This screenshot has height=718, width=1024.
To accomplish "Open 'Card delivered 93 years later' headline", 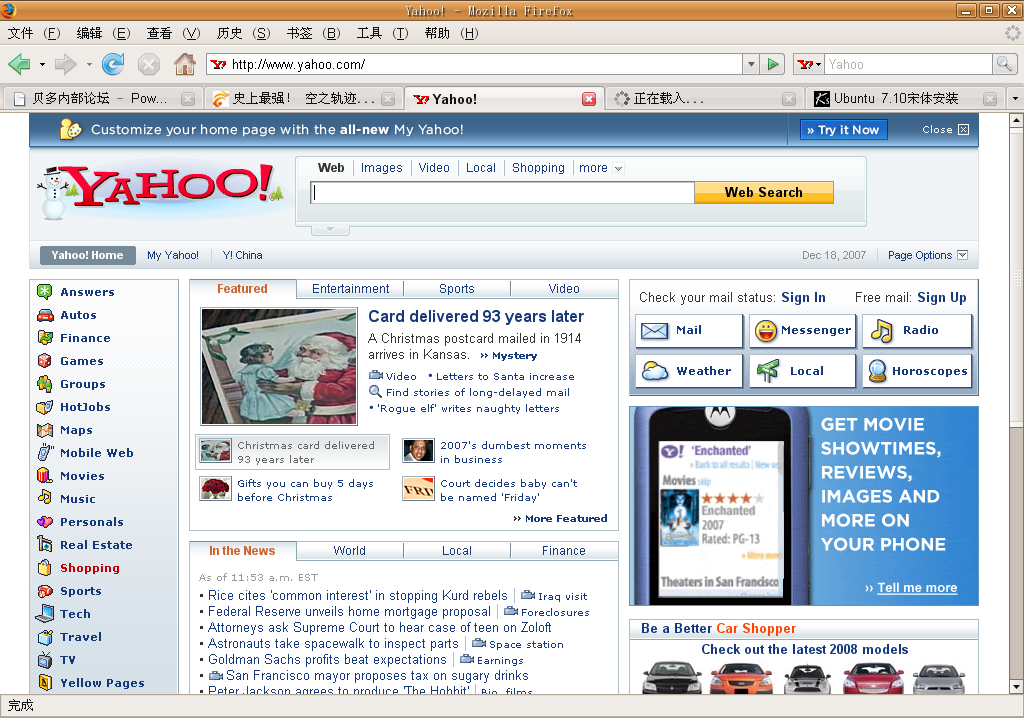I will [476, 316].
